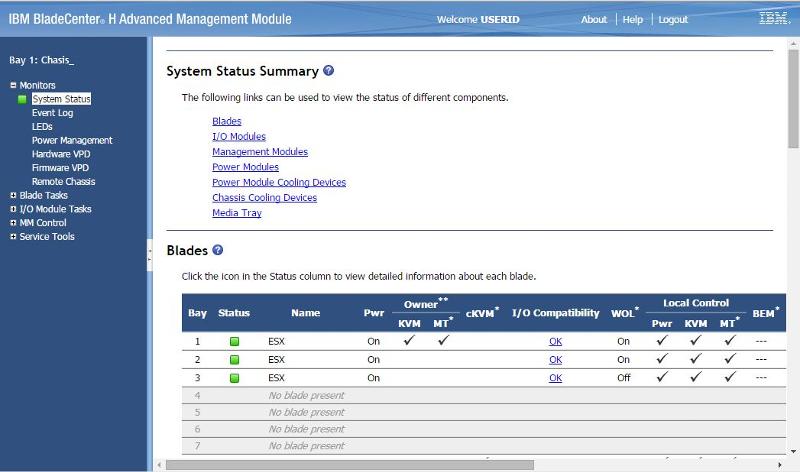This screenshot has height=472, width=800.
Task: Open the Event Log page
Action: click(53, 113)
